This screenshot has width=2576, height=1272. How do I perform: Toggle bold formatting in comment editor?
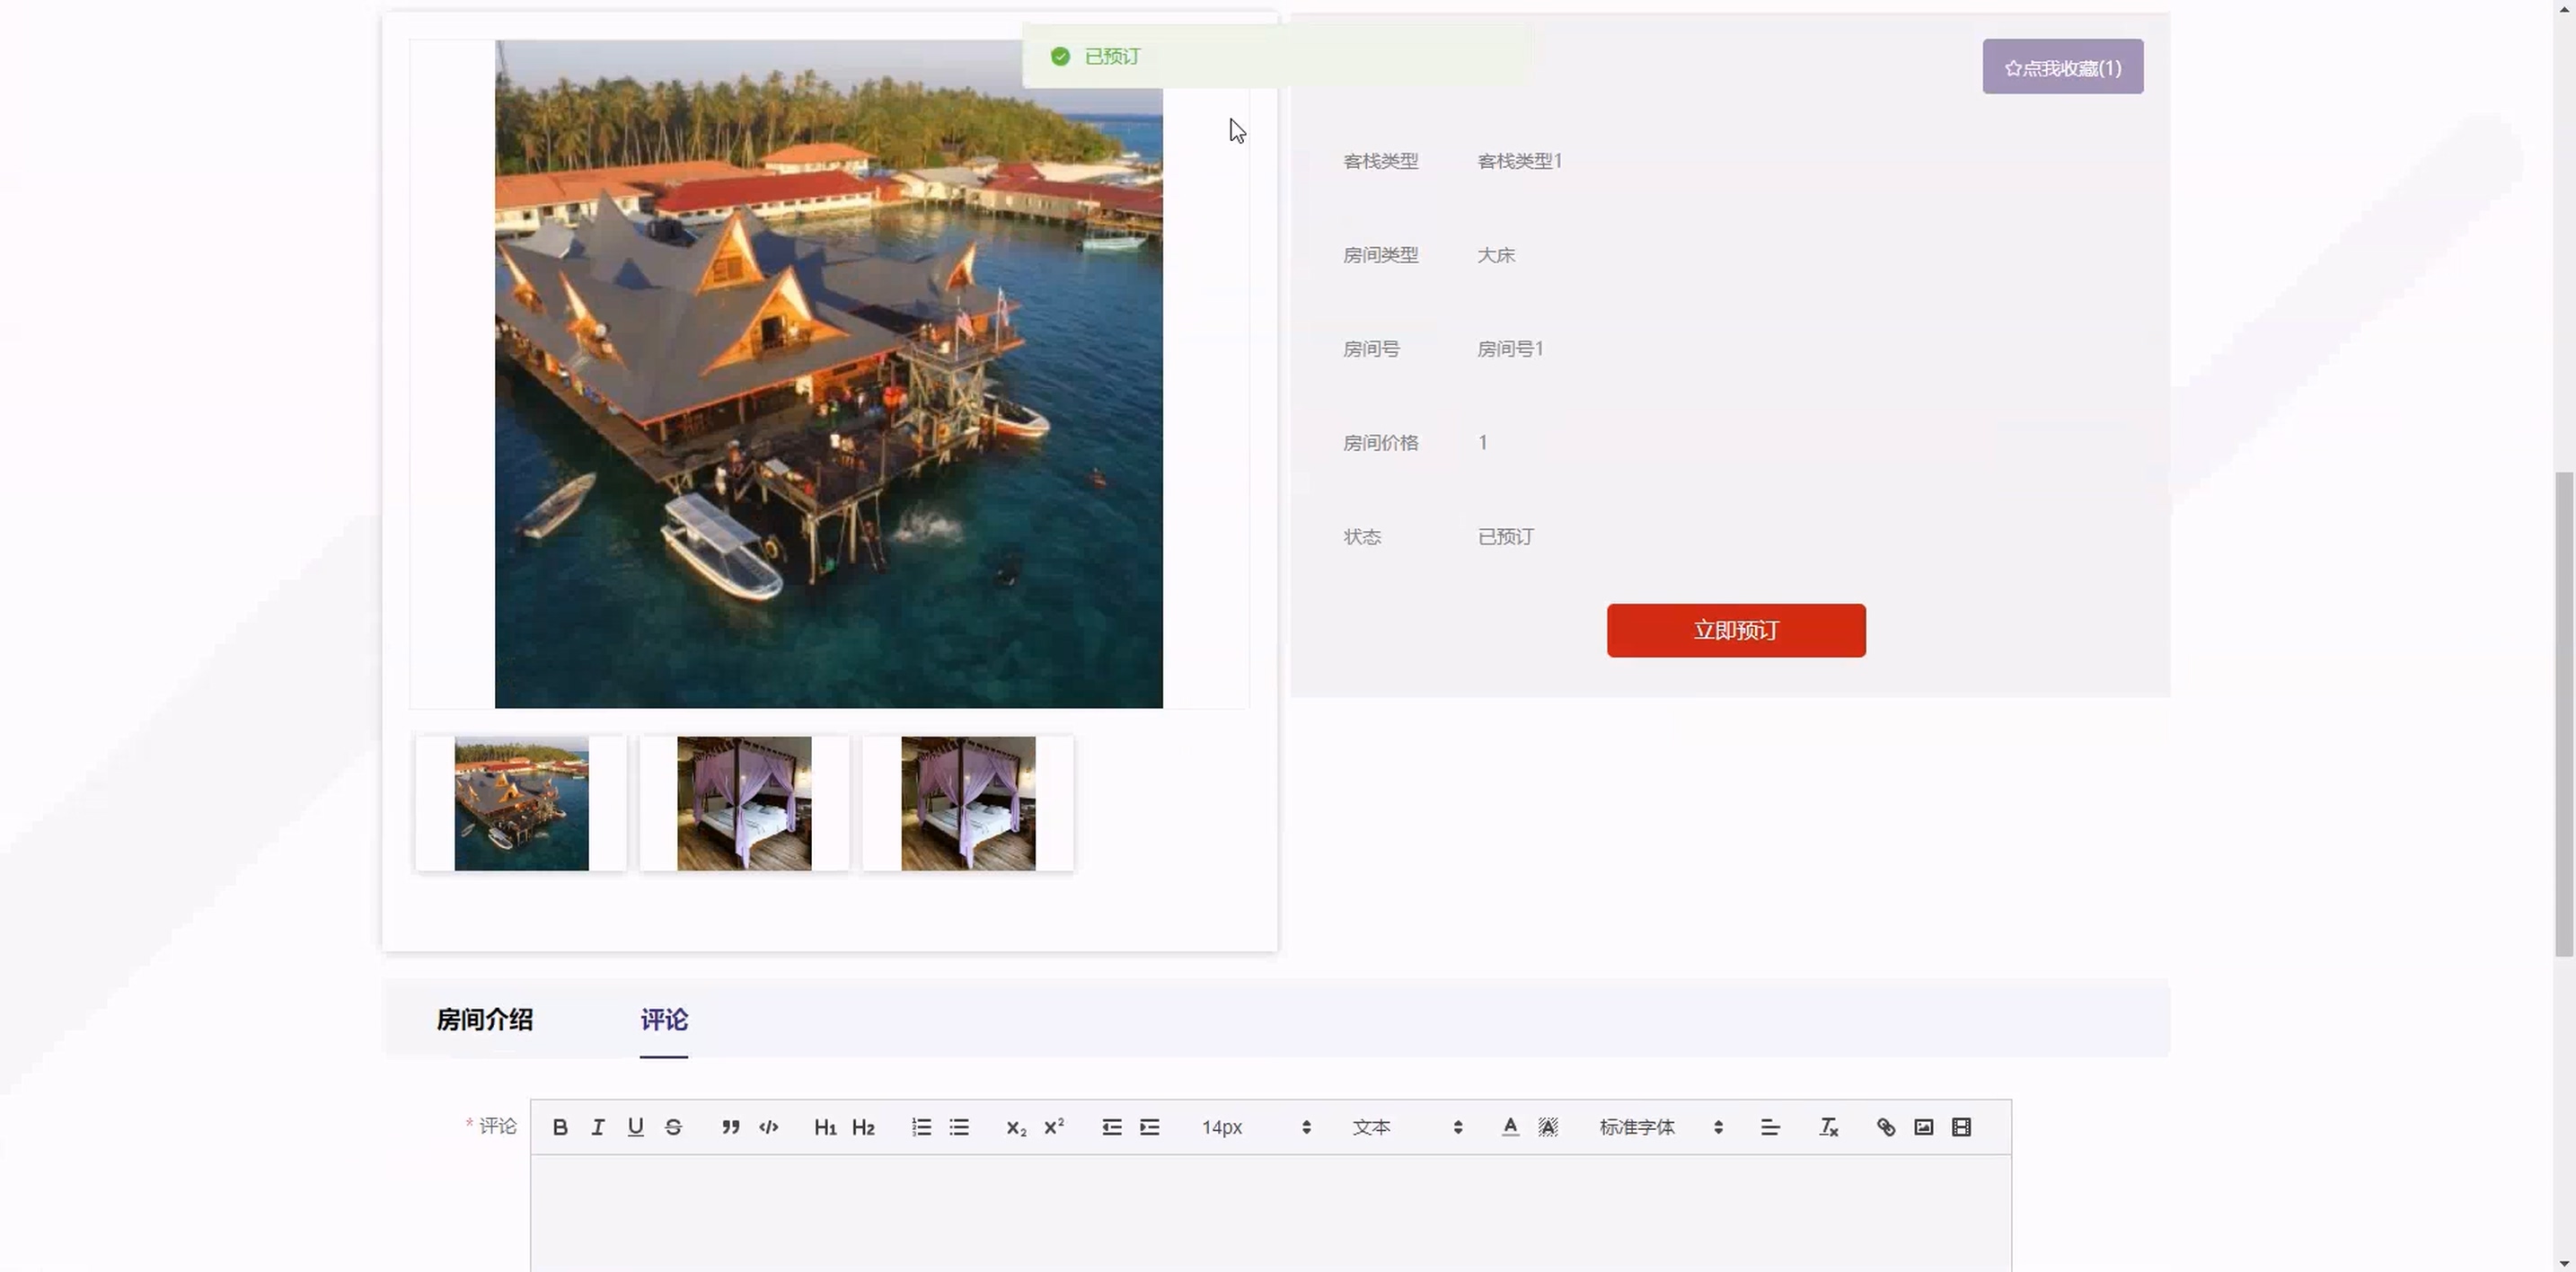pyautogui.click(x=560, y=1127)
